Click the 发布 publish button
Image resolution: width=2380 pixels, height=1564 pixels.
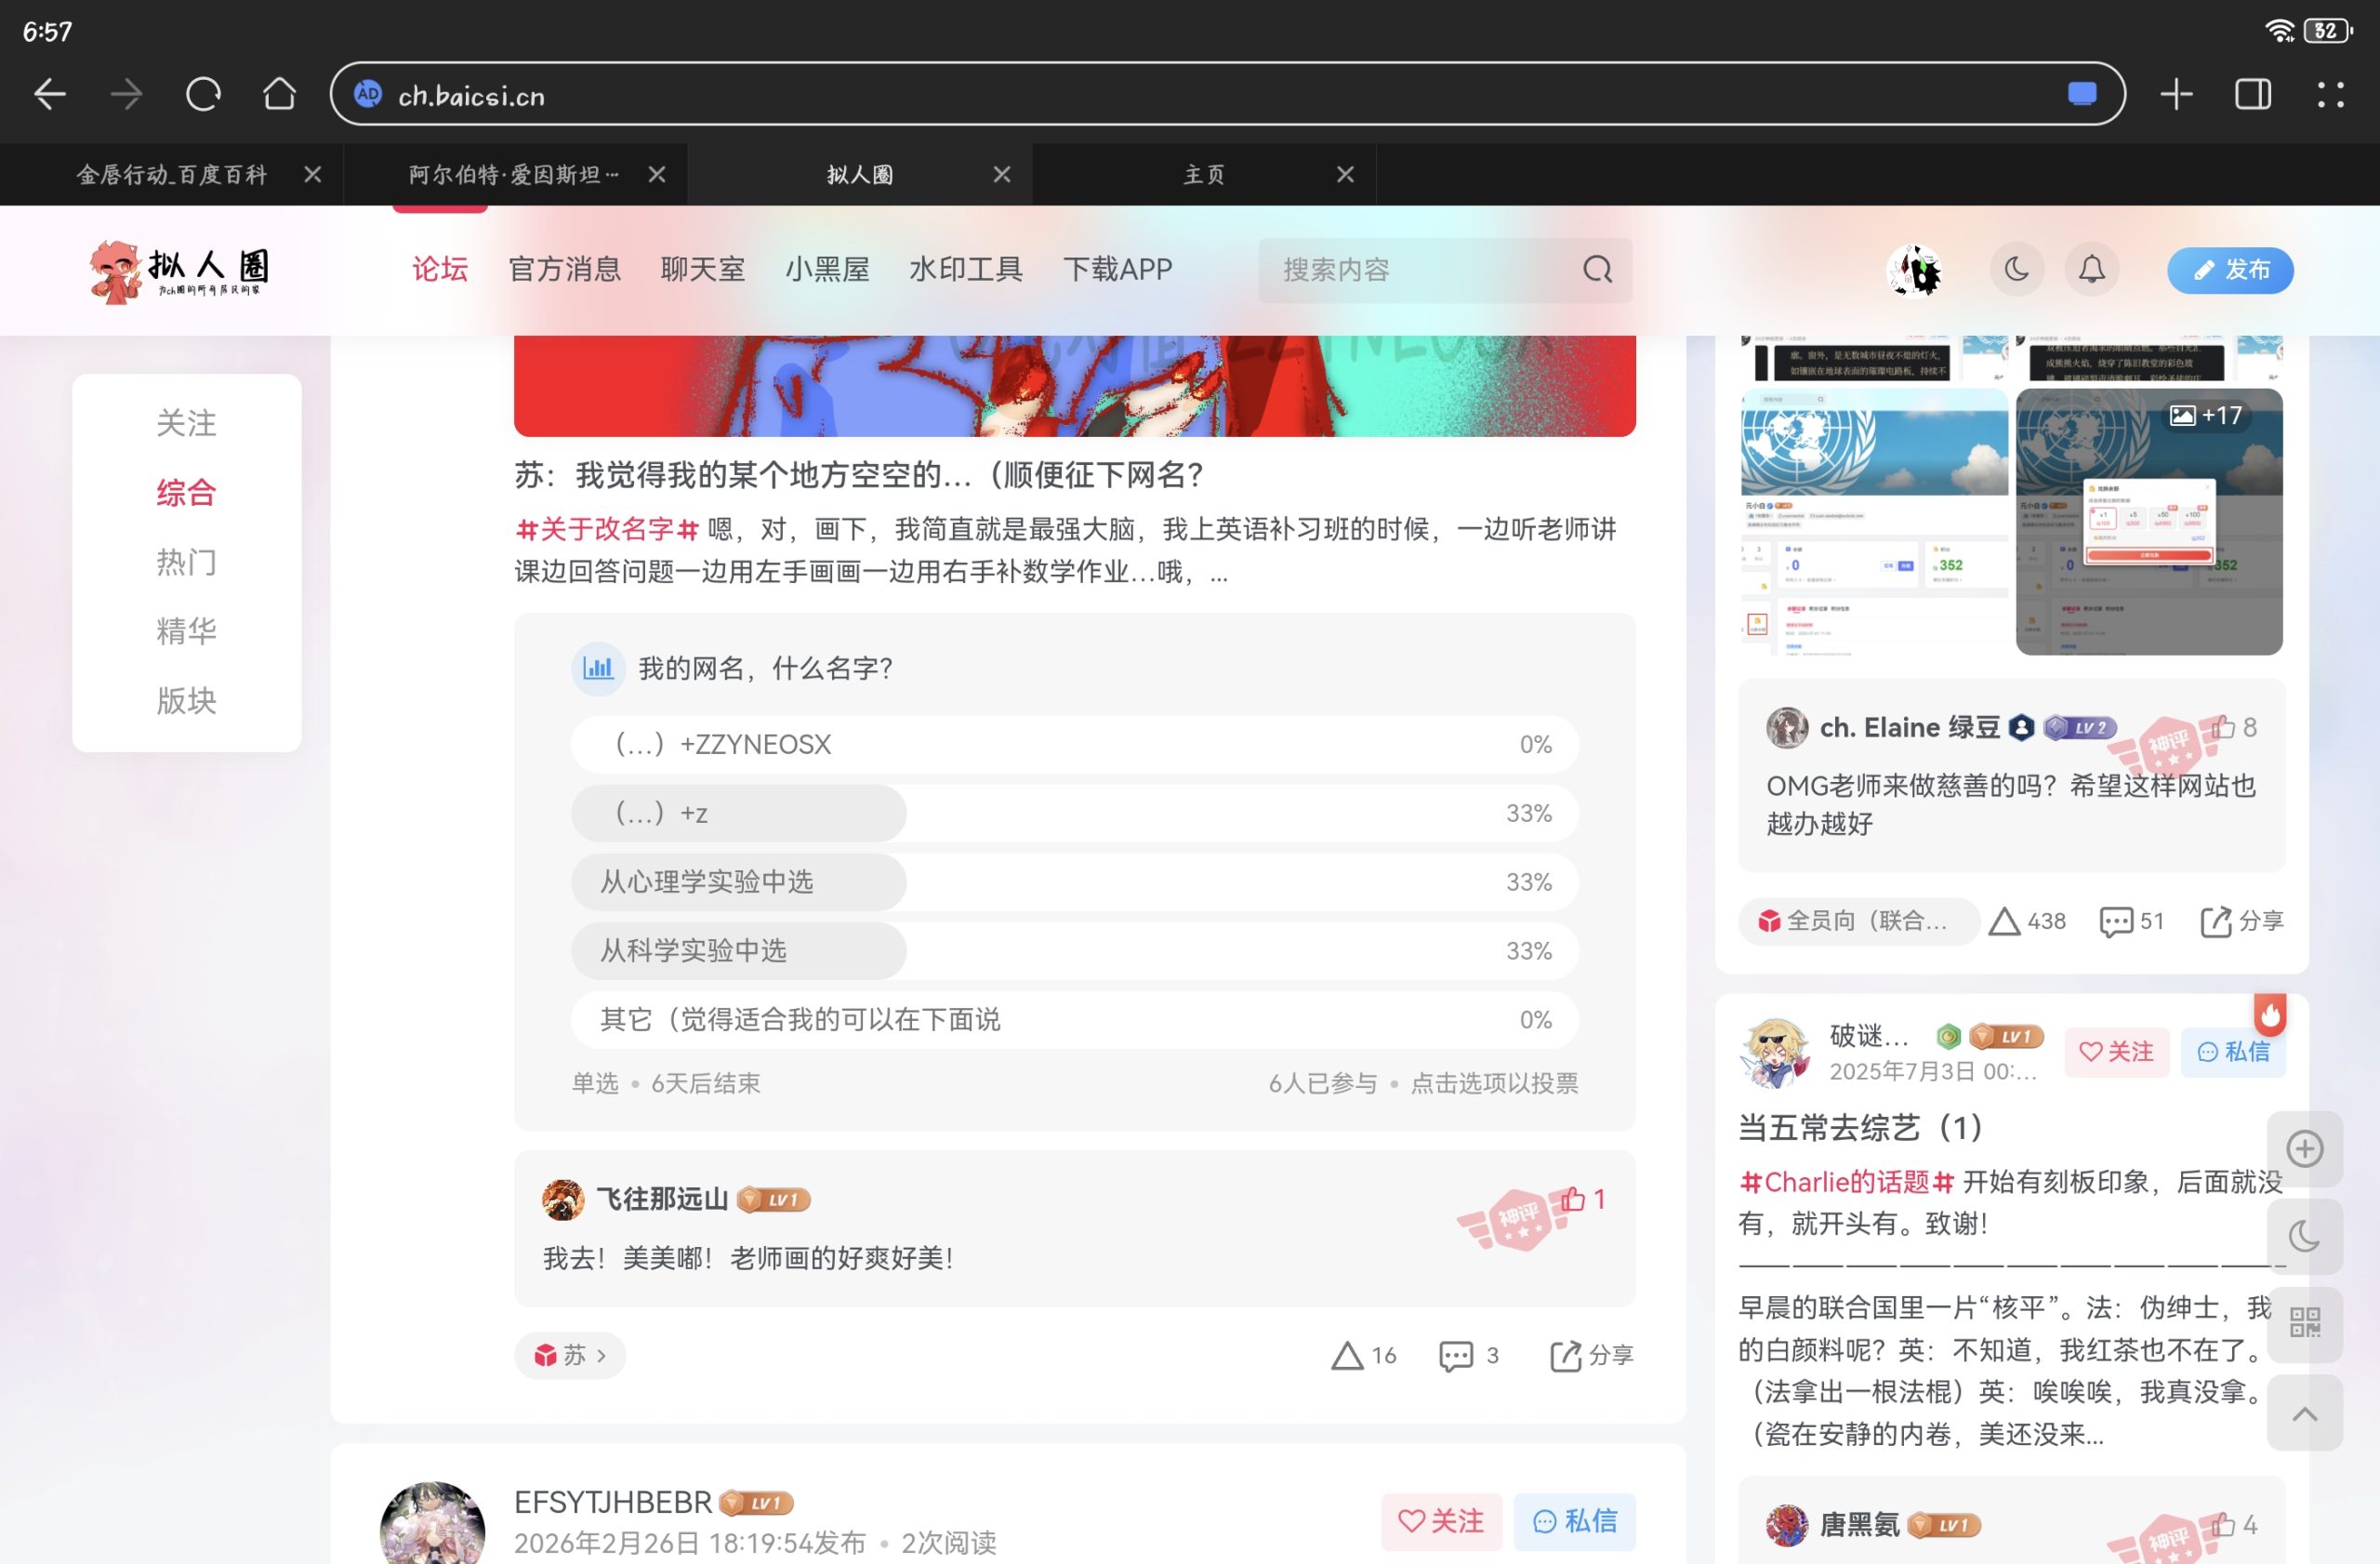coord(2230,270)
